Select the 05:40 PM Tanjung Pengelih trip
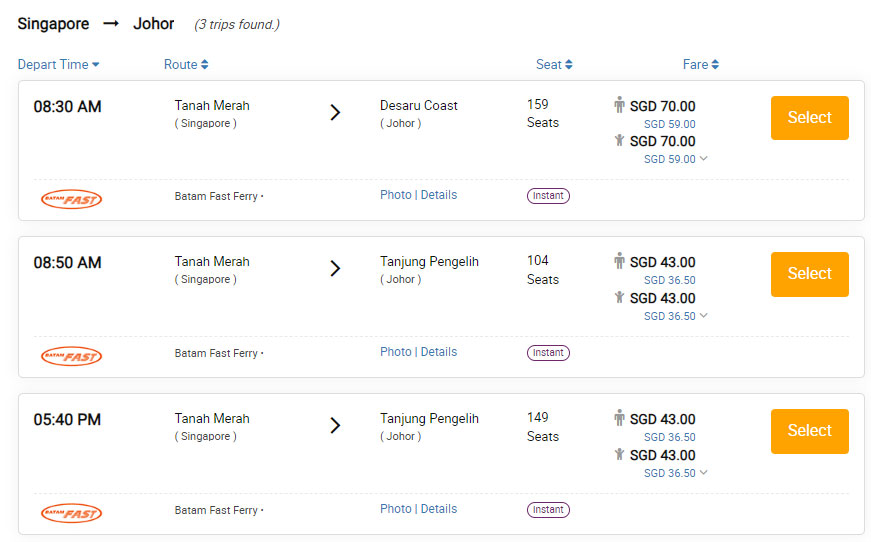This screenshot has height=542, width=871. coord(809,431)
